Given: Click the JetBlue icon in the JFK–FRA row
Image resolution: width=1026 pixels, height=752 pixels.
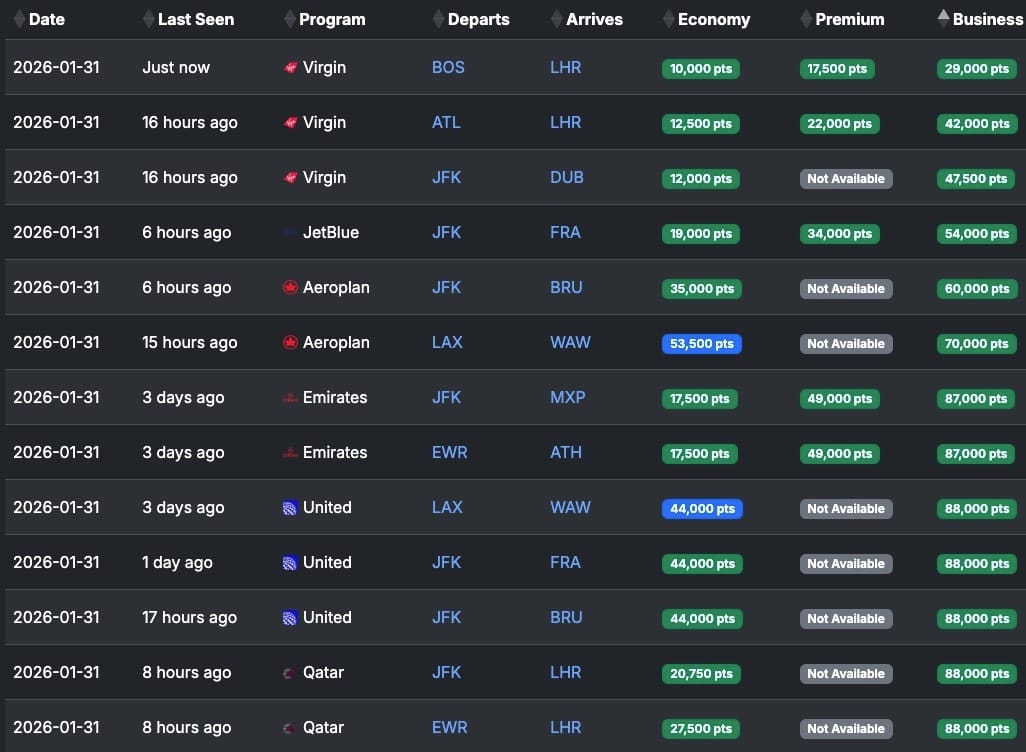Looking at the screenshot, I should (x=291, y=232).
